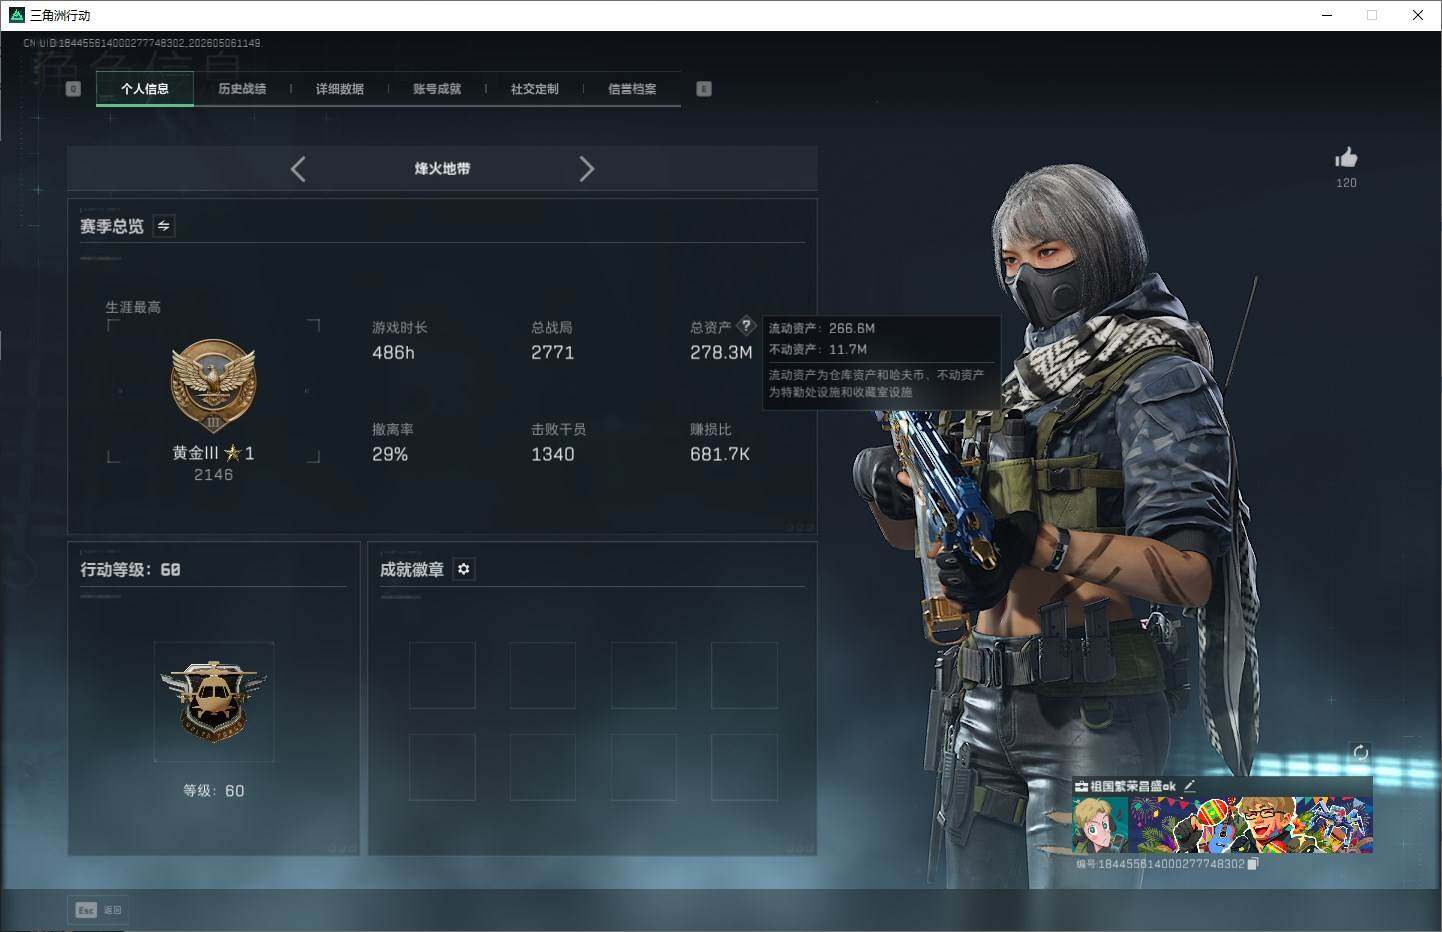Image resolution: width=1442 pixels, height=932 pixels.
Task: Click the blond anime avatar on the name card
Action: click(x=1100, y=825)
